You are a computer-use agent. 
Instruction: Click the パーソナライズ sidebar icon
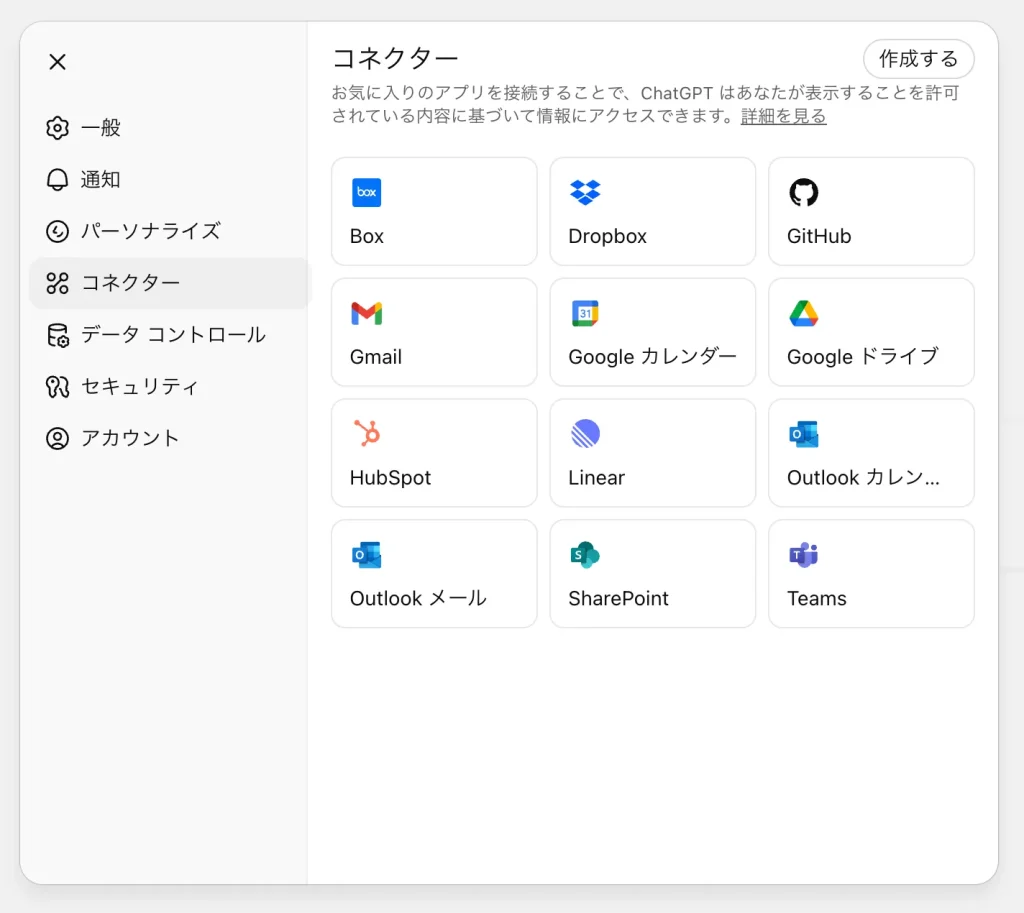pyautogui.click(x=57, y=231)
